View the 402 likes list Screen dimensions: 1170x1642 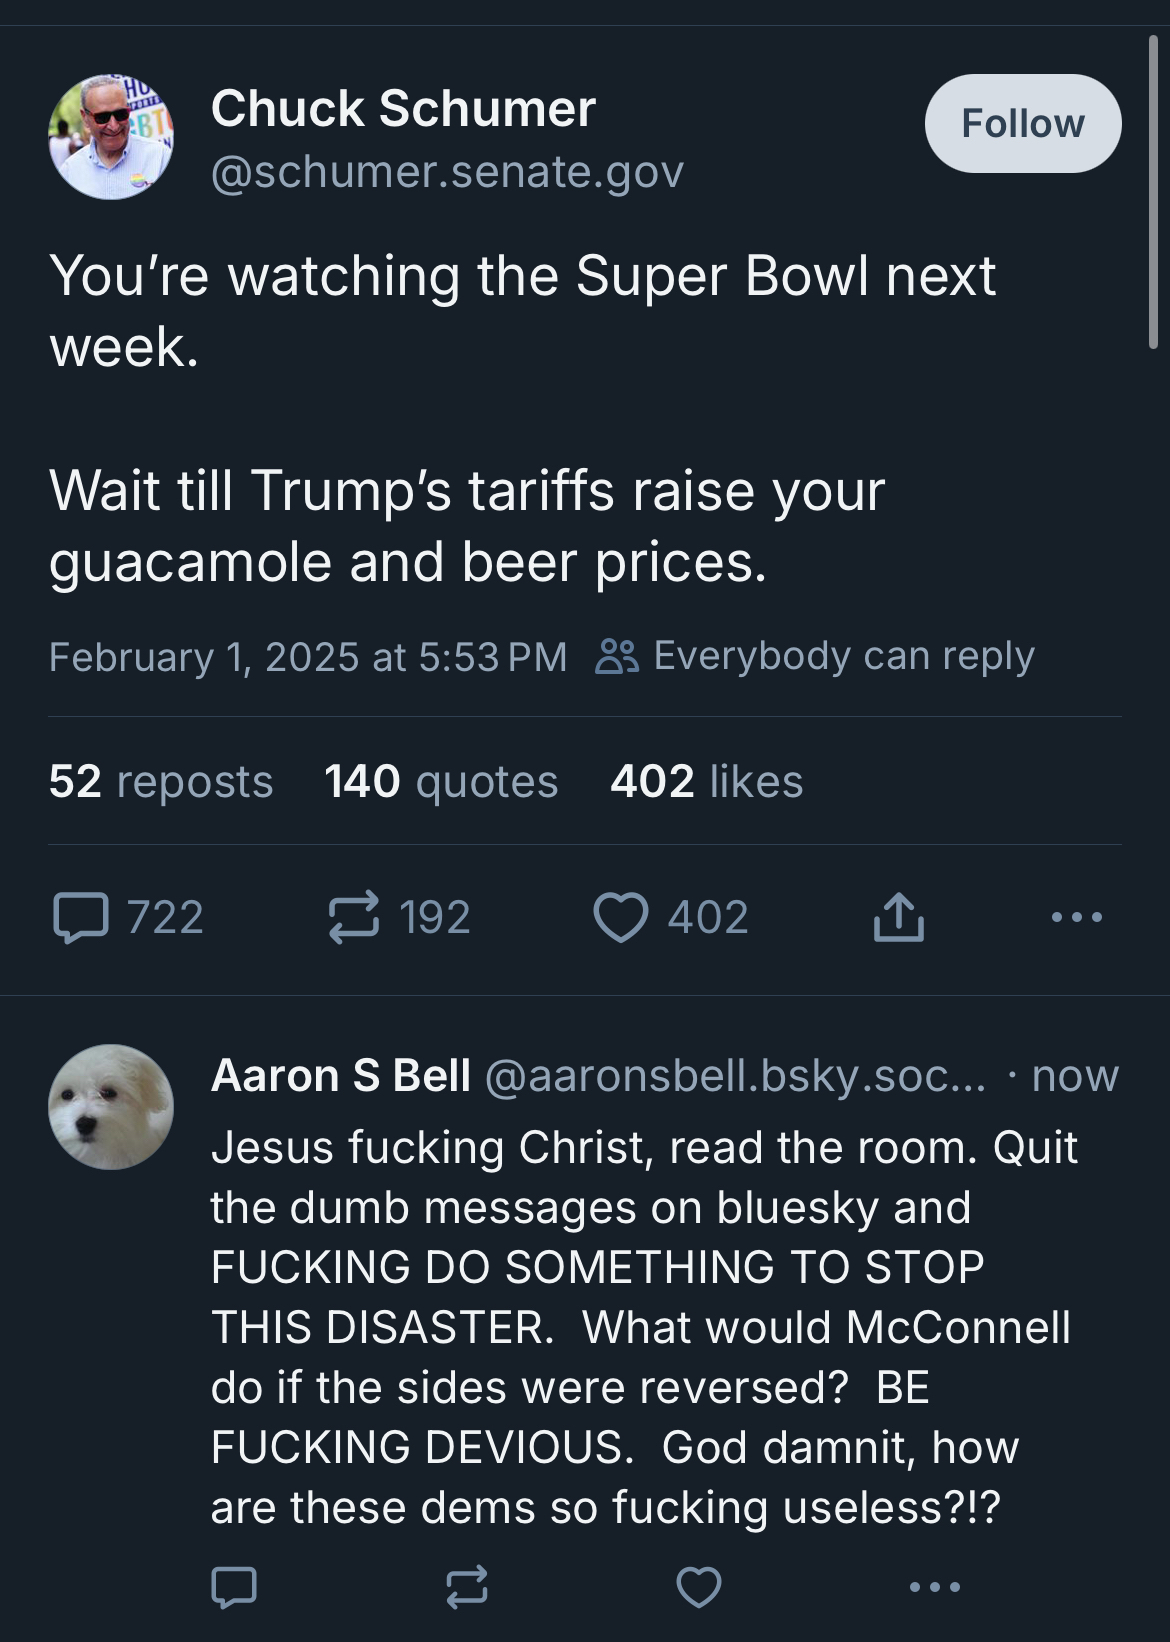pos(706,781)
